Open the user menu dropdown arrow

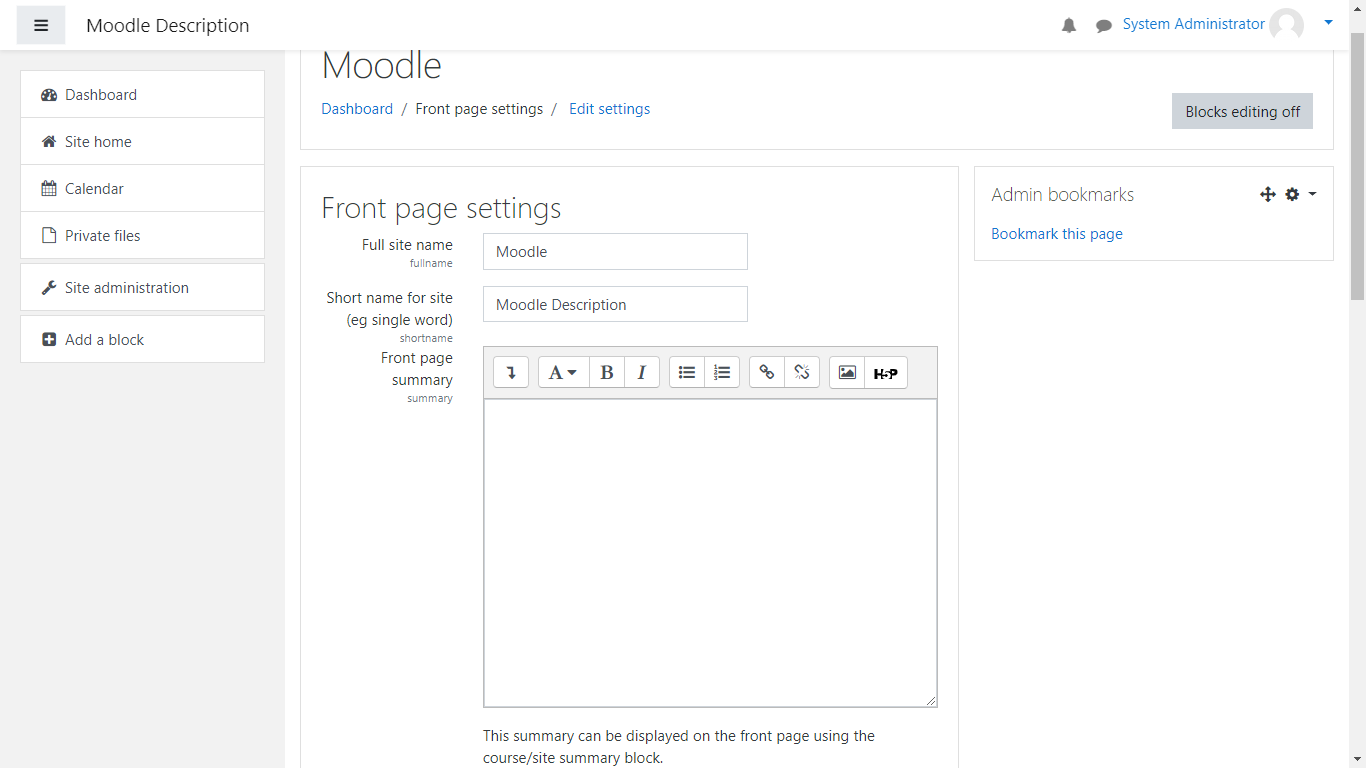click(x=1328, y=23)
